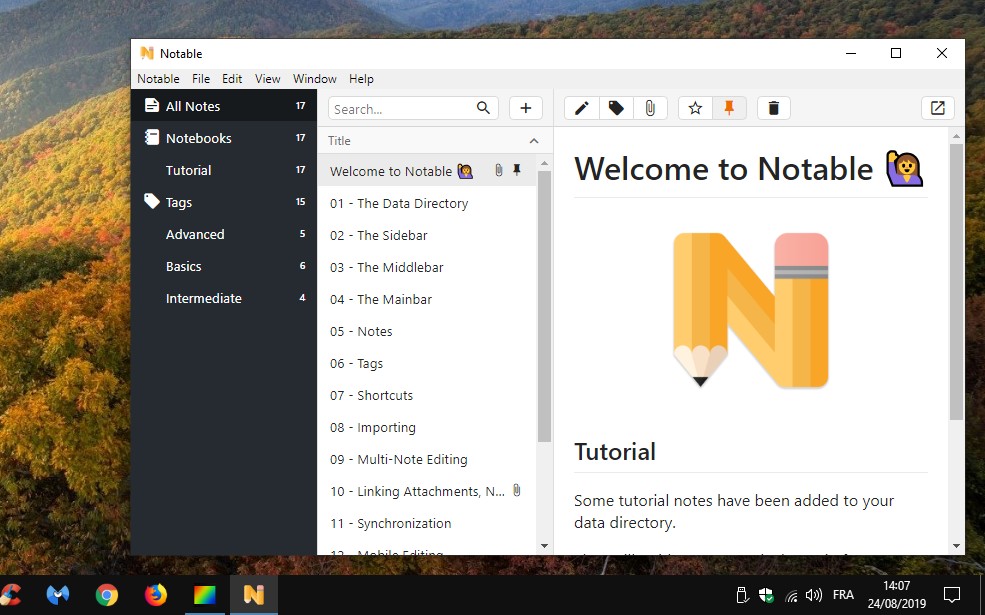
Task: Filter by the Basics tag
Action: pos(224,266)
